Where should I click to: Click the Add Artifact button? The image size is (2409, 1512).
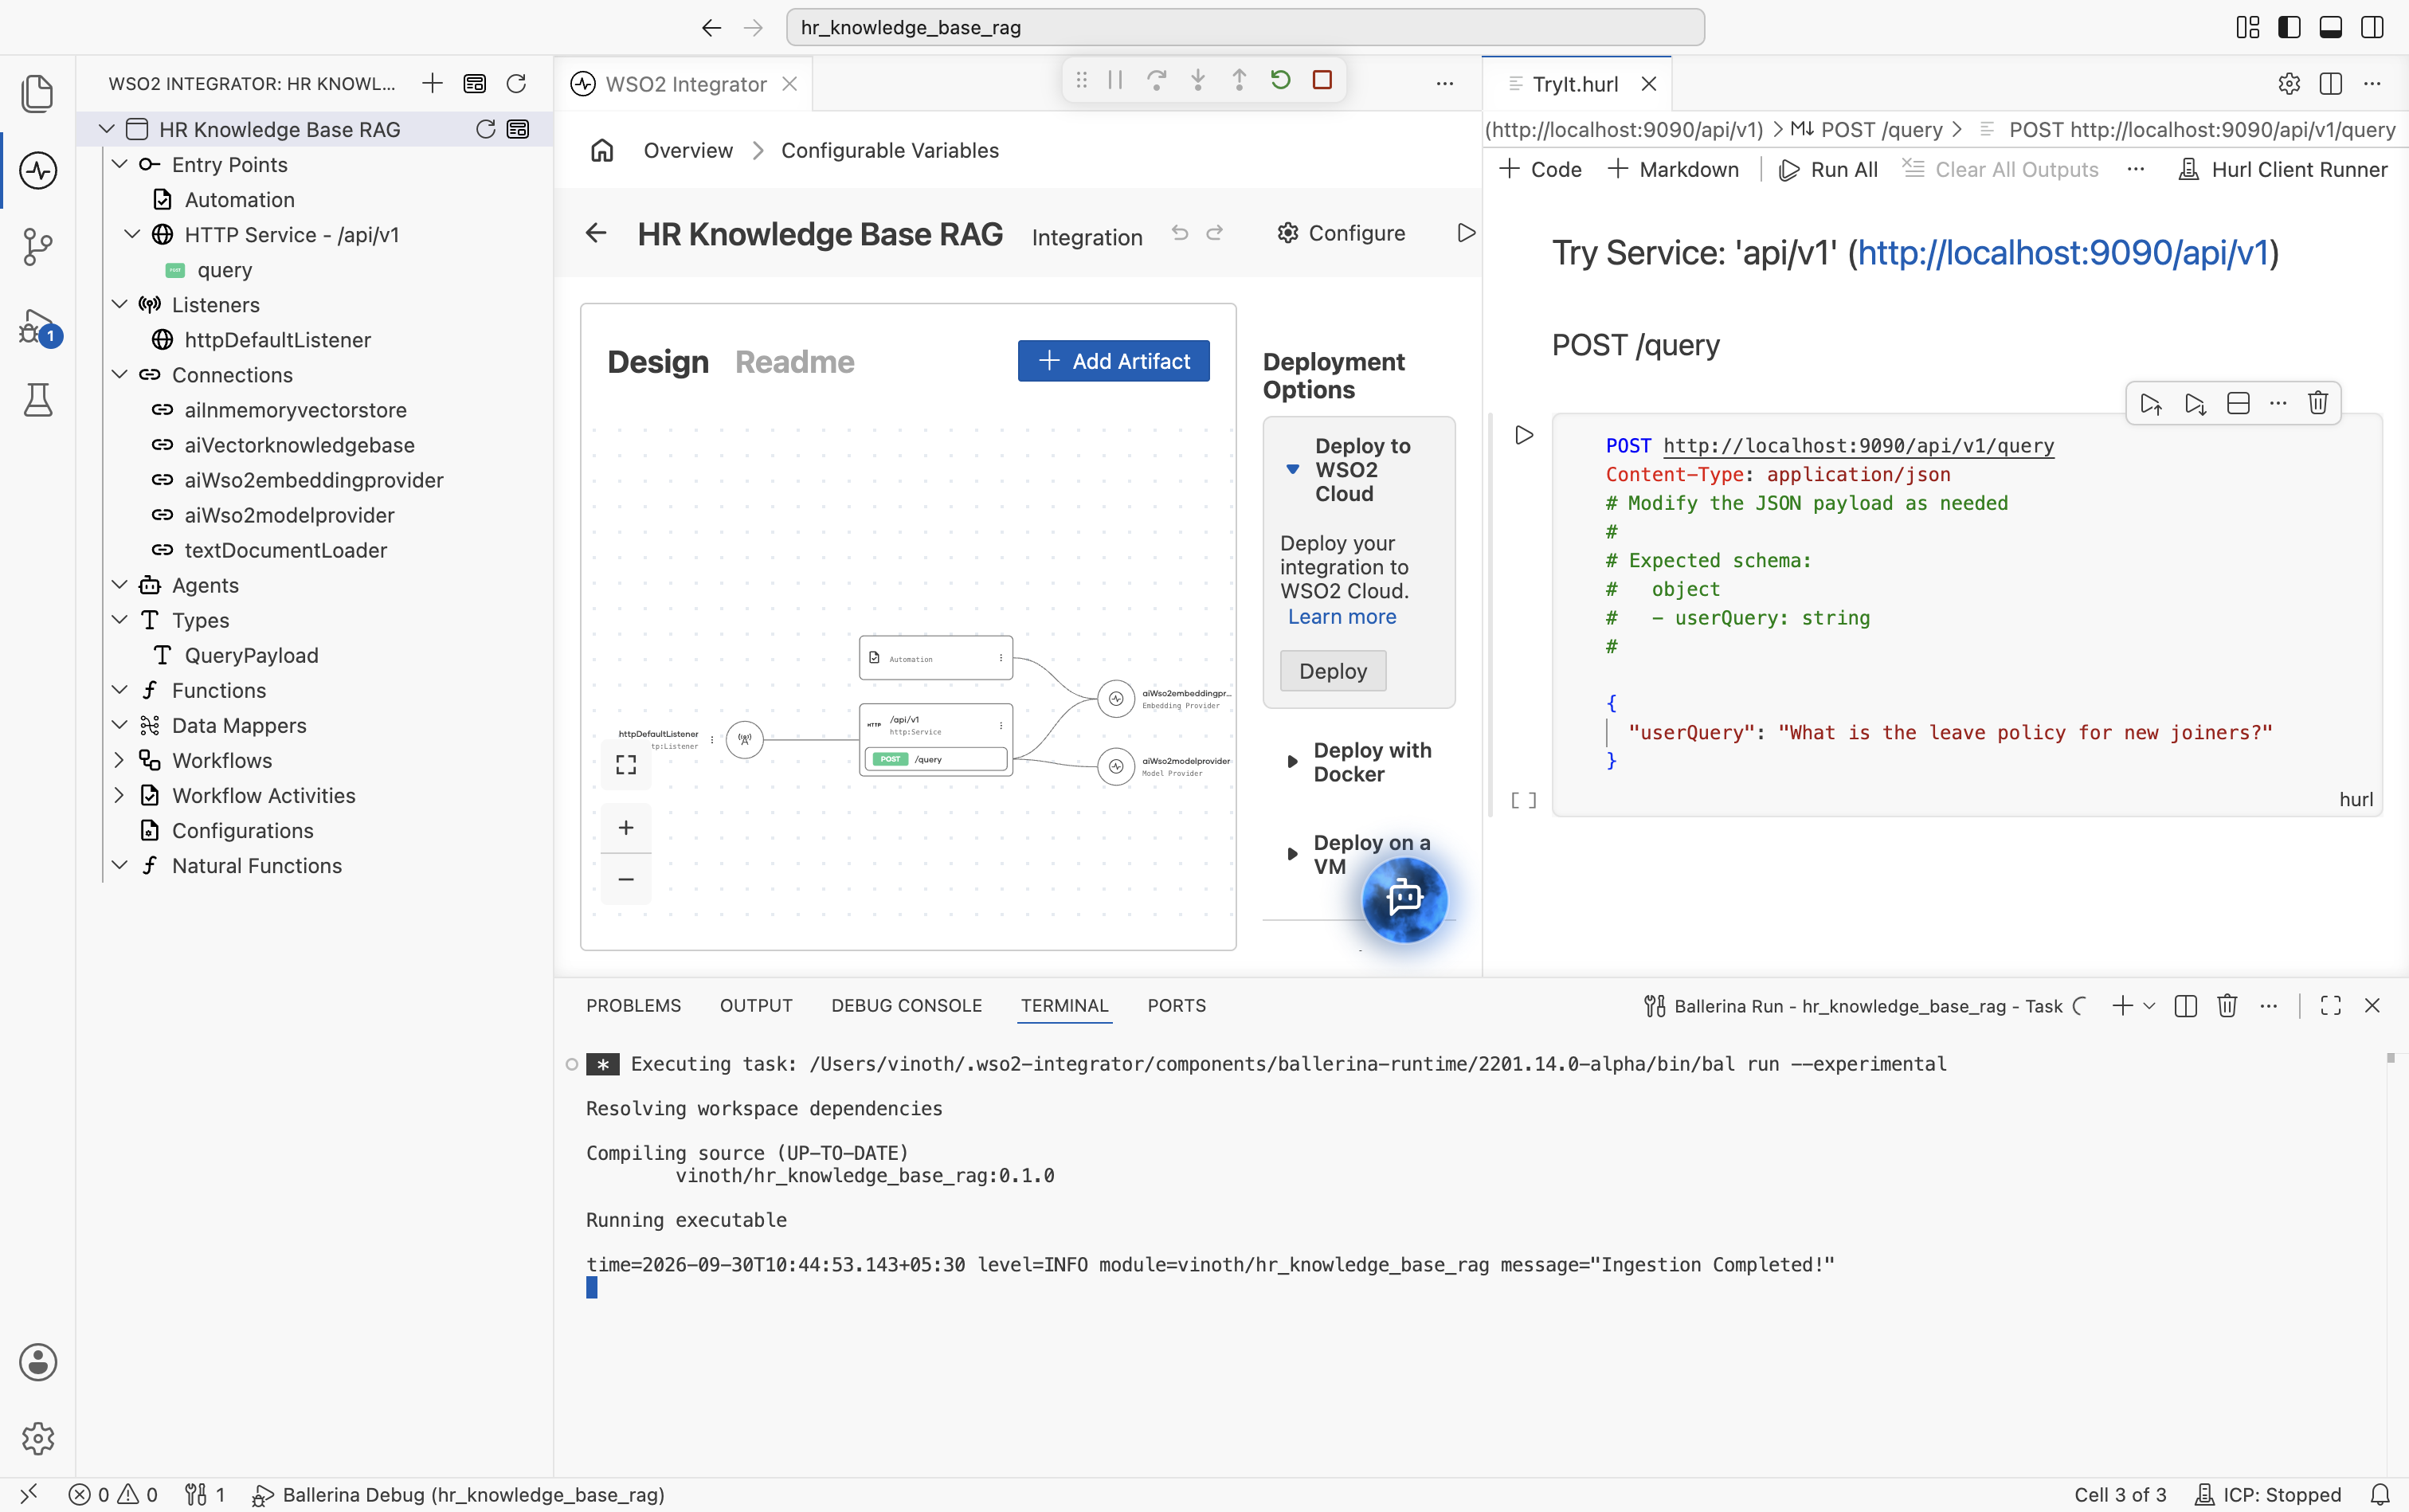pyautogui.click(x=1113, y=361)
